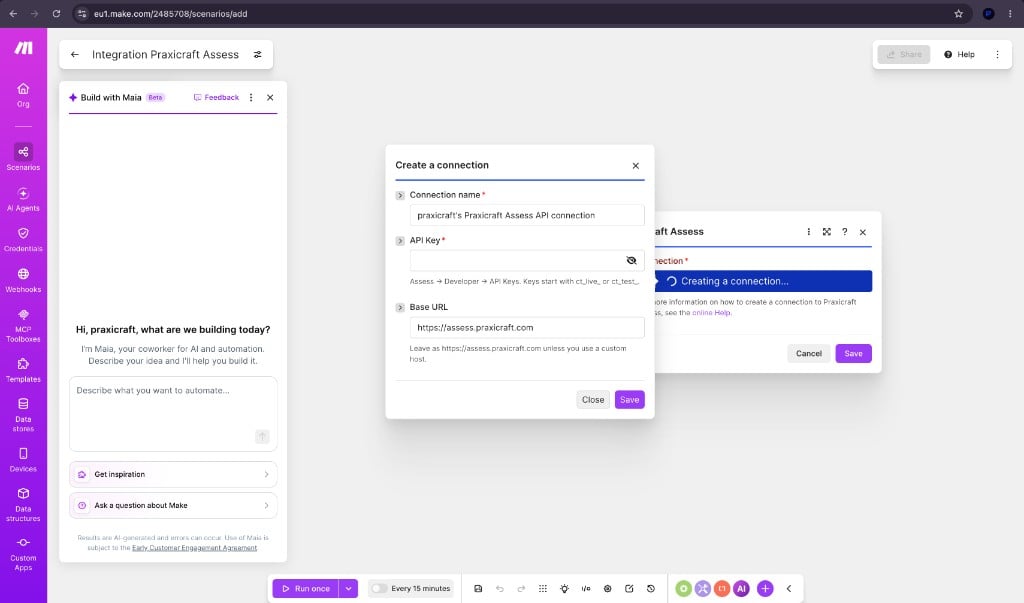
Task: Open Webhooks in the sidebar
Action: tap(23, 280)
